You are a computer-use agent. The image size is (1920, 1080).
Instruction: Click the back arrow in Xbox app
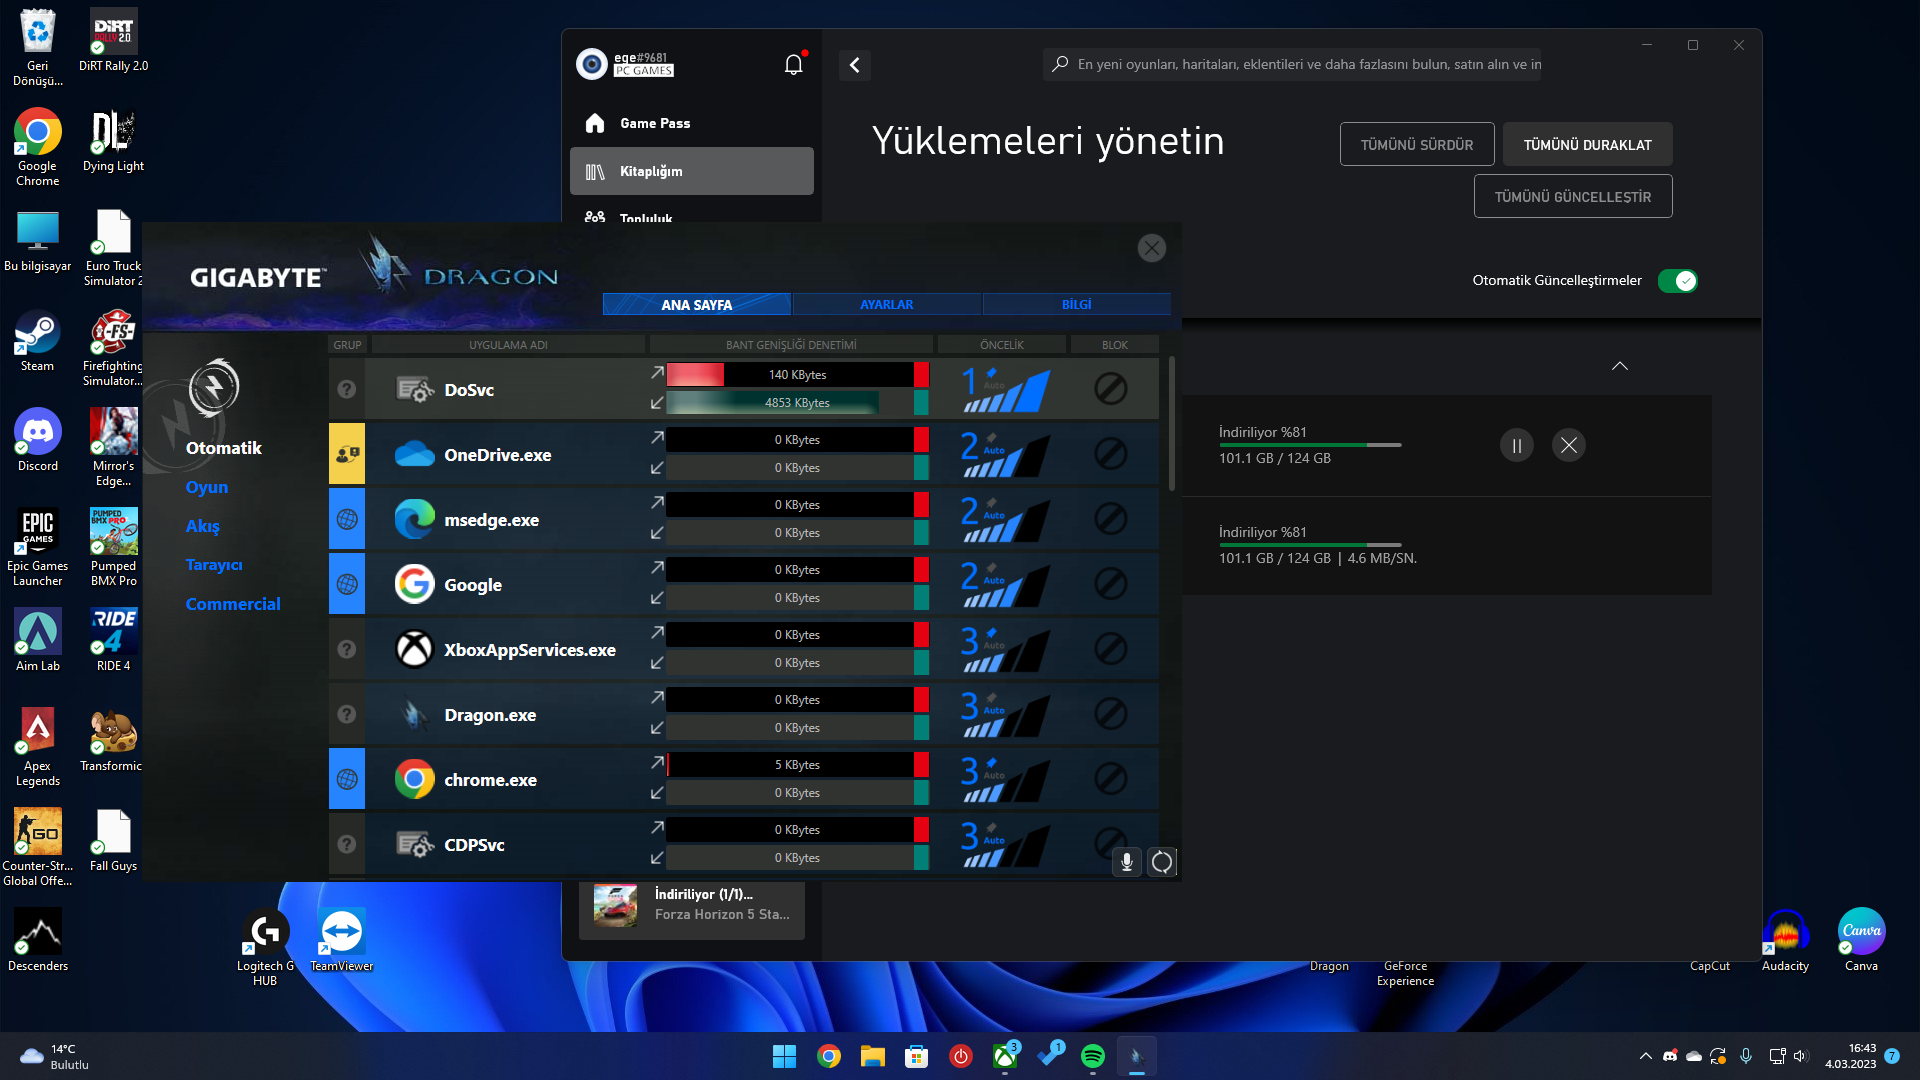pos(854,65)
